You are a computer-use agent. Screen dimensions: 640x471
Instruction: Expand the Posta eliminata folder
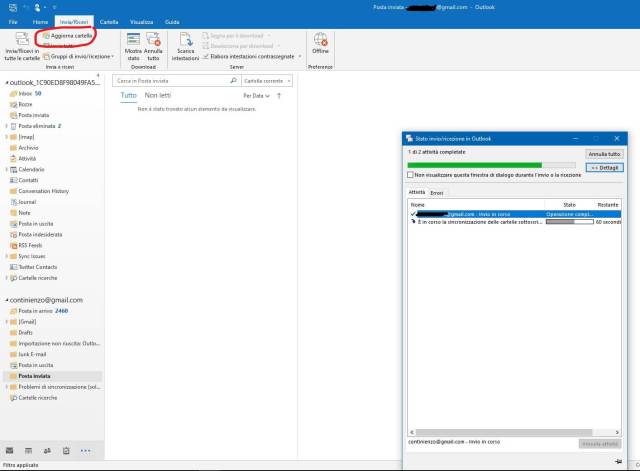7,126
